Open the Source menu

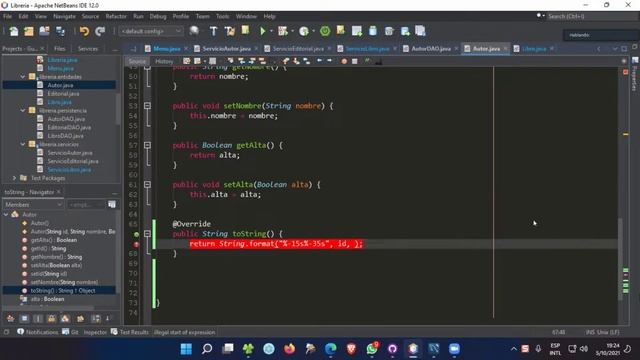point(90,16)
